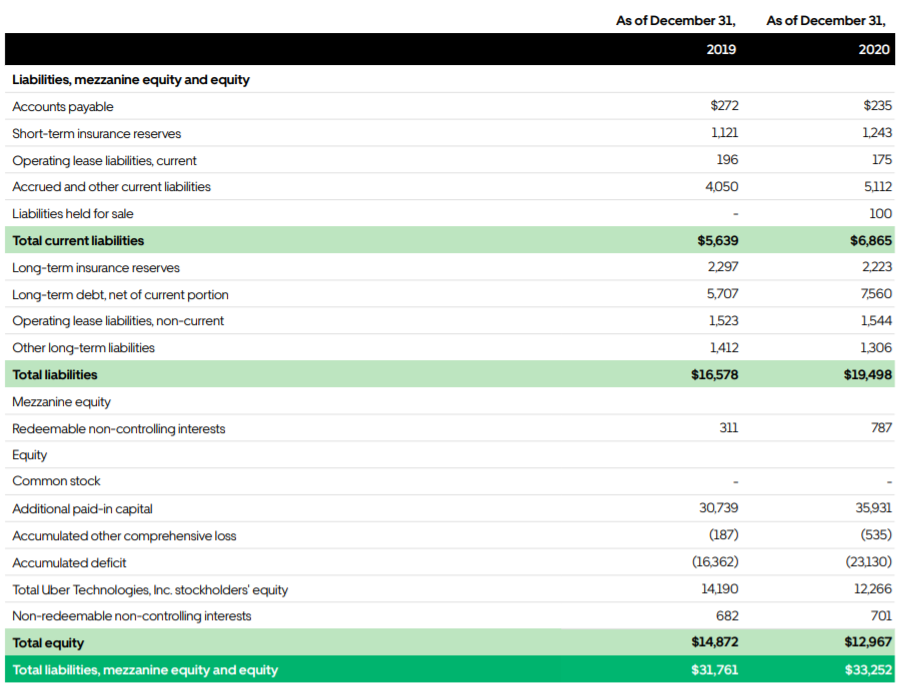Click 'Other long-term liabilities' label
The width and height of the screenshot is (901, 687).
83,348
